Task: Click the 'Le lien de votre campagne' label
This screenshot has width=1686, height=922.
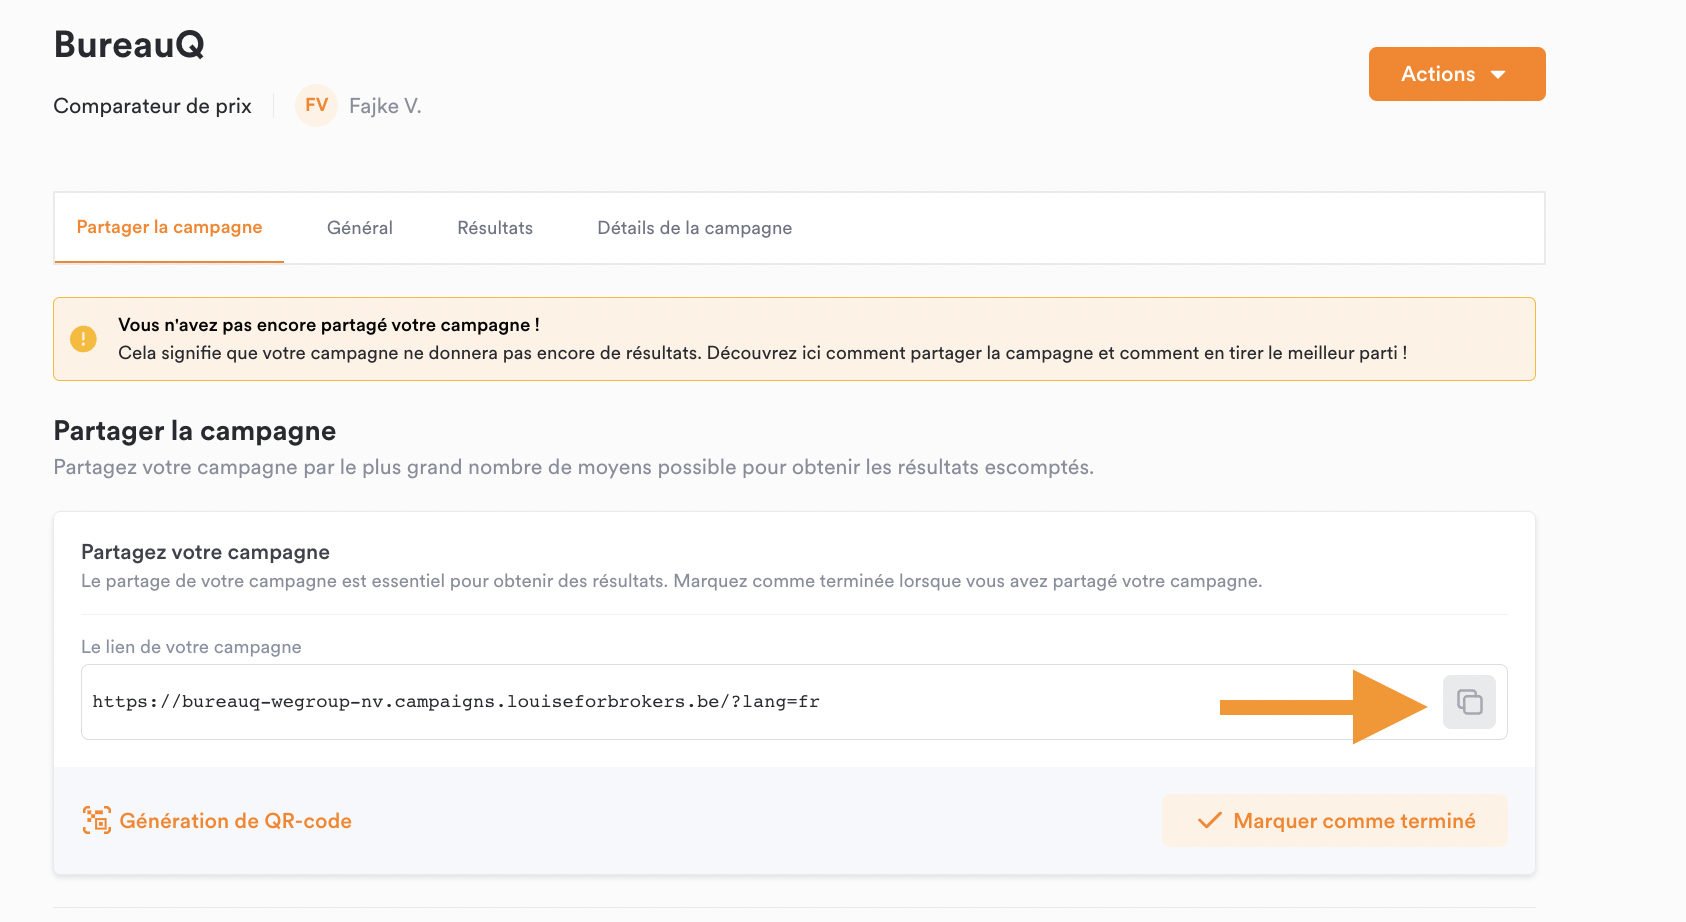Action: (191, 647)
